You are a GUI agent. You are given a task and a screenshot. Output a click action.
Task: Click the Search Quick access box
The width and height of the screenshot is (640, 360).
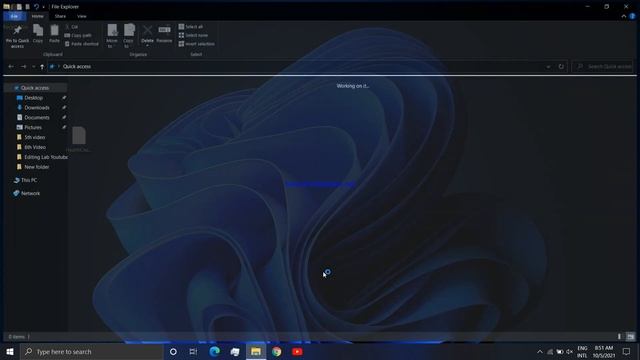coord(602,67)
